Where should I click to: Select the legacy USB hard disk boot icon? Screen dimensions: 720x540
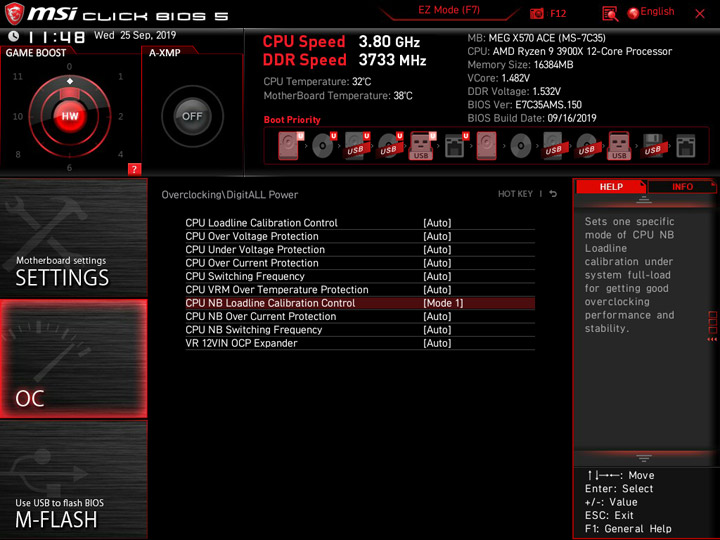[x=553, y=146]
